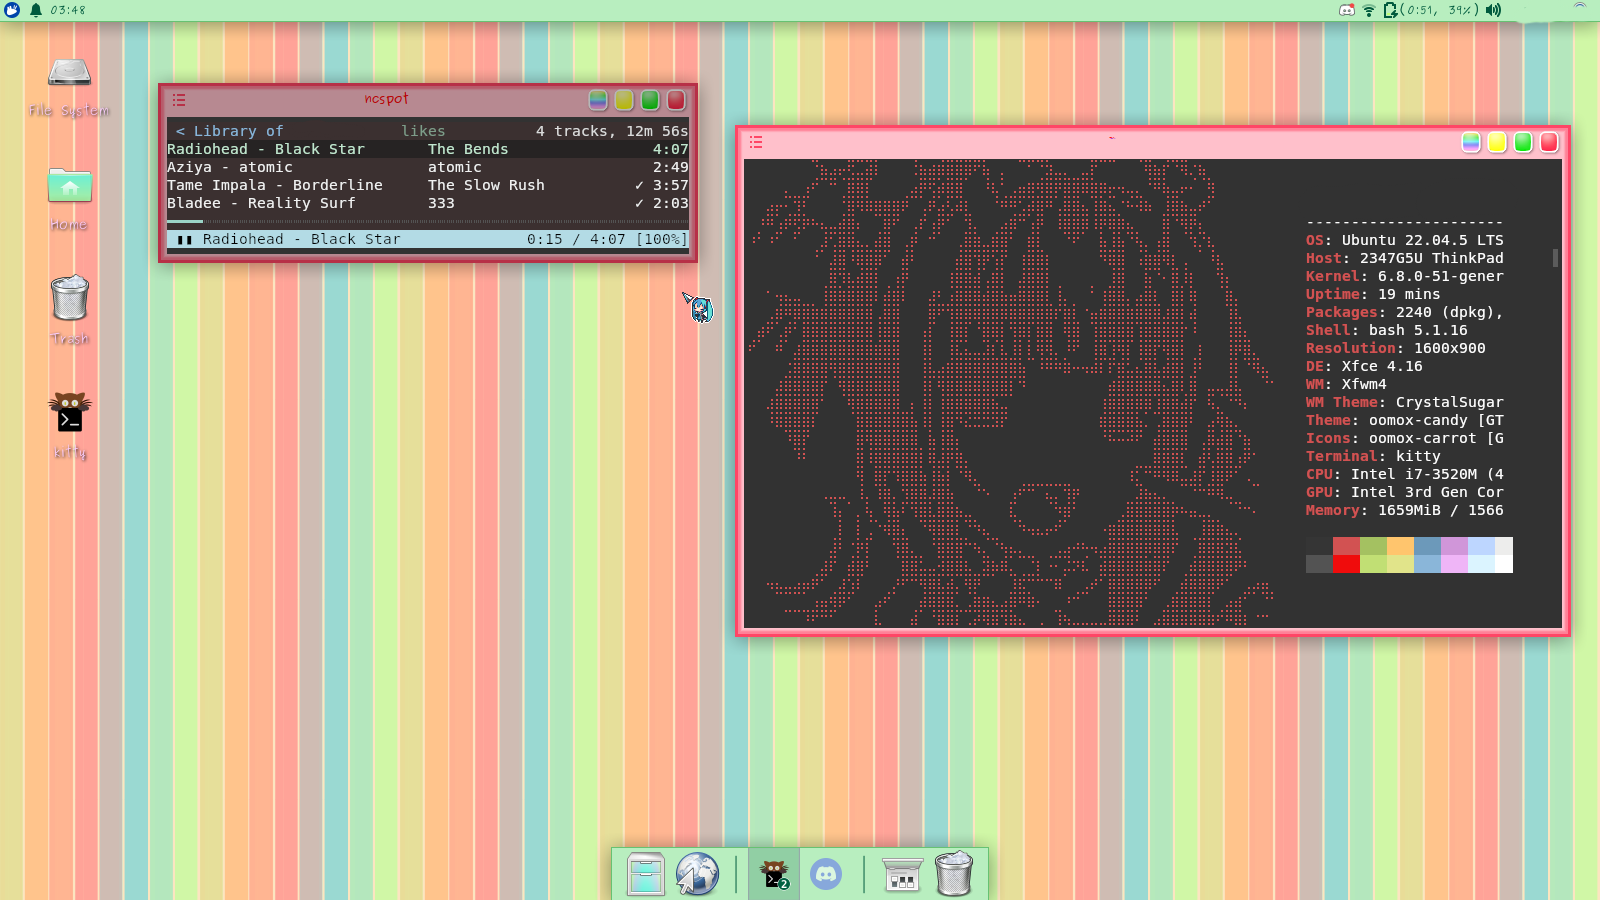Click the bright red swatch in neofetch palette
Viewport: 1600px width, 900px height.
tap(1346, 564)
